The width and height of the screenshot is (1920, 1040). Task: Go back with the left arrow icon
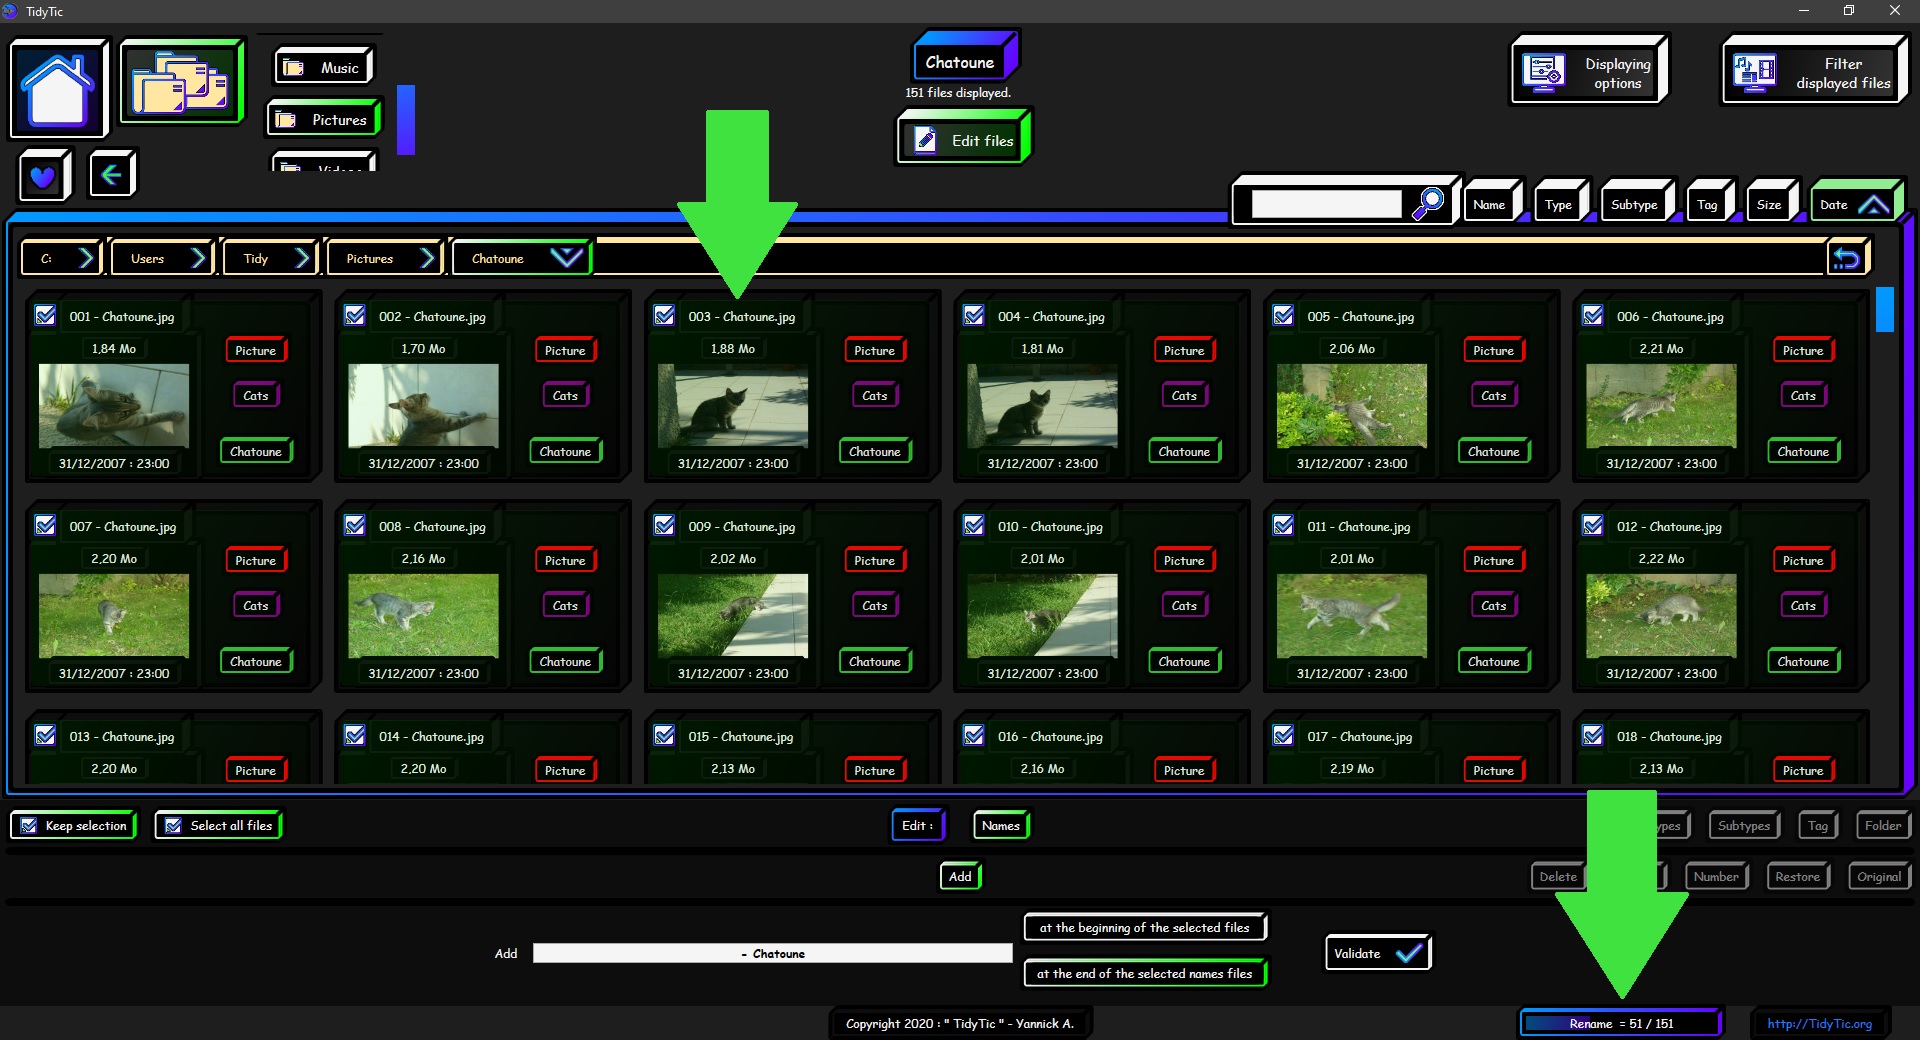click(x=113, y=175)
